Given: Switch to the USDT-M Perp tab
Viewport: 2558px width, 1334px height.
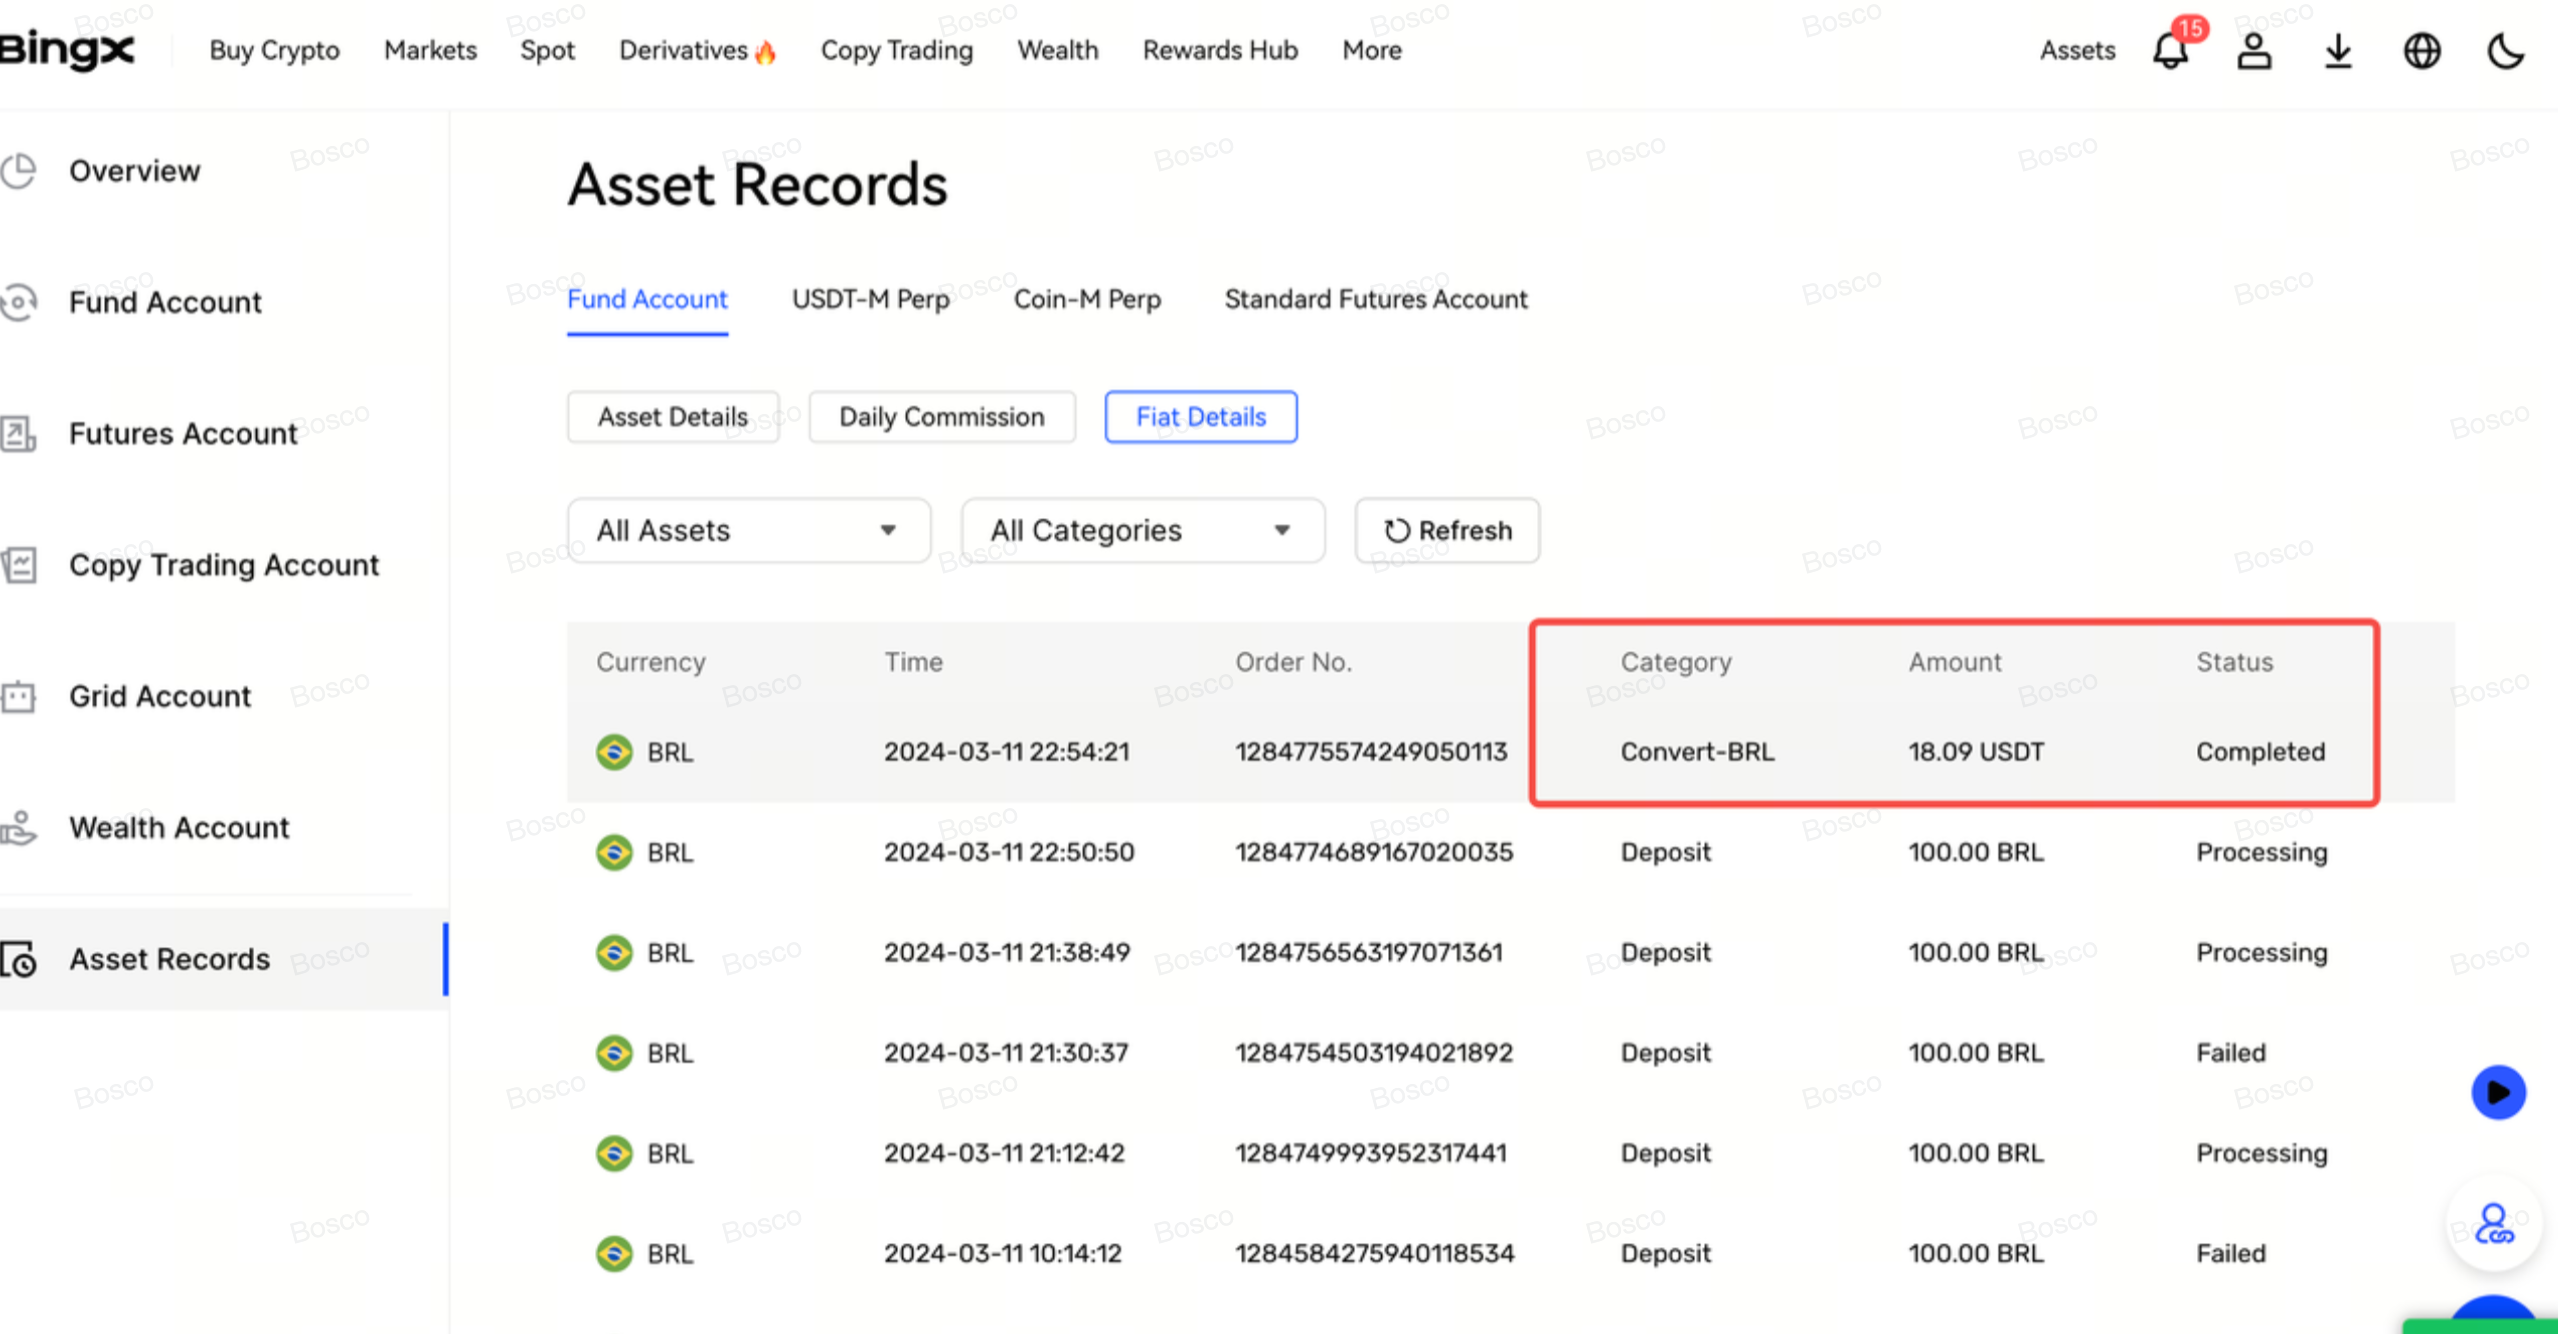Looking at the screenshot, I should (x=870, y=299).
